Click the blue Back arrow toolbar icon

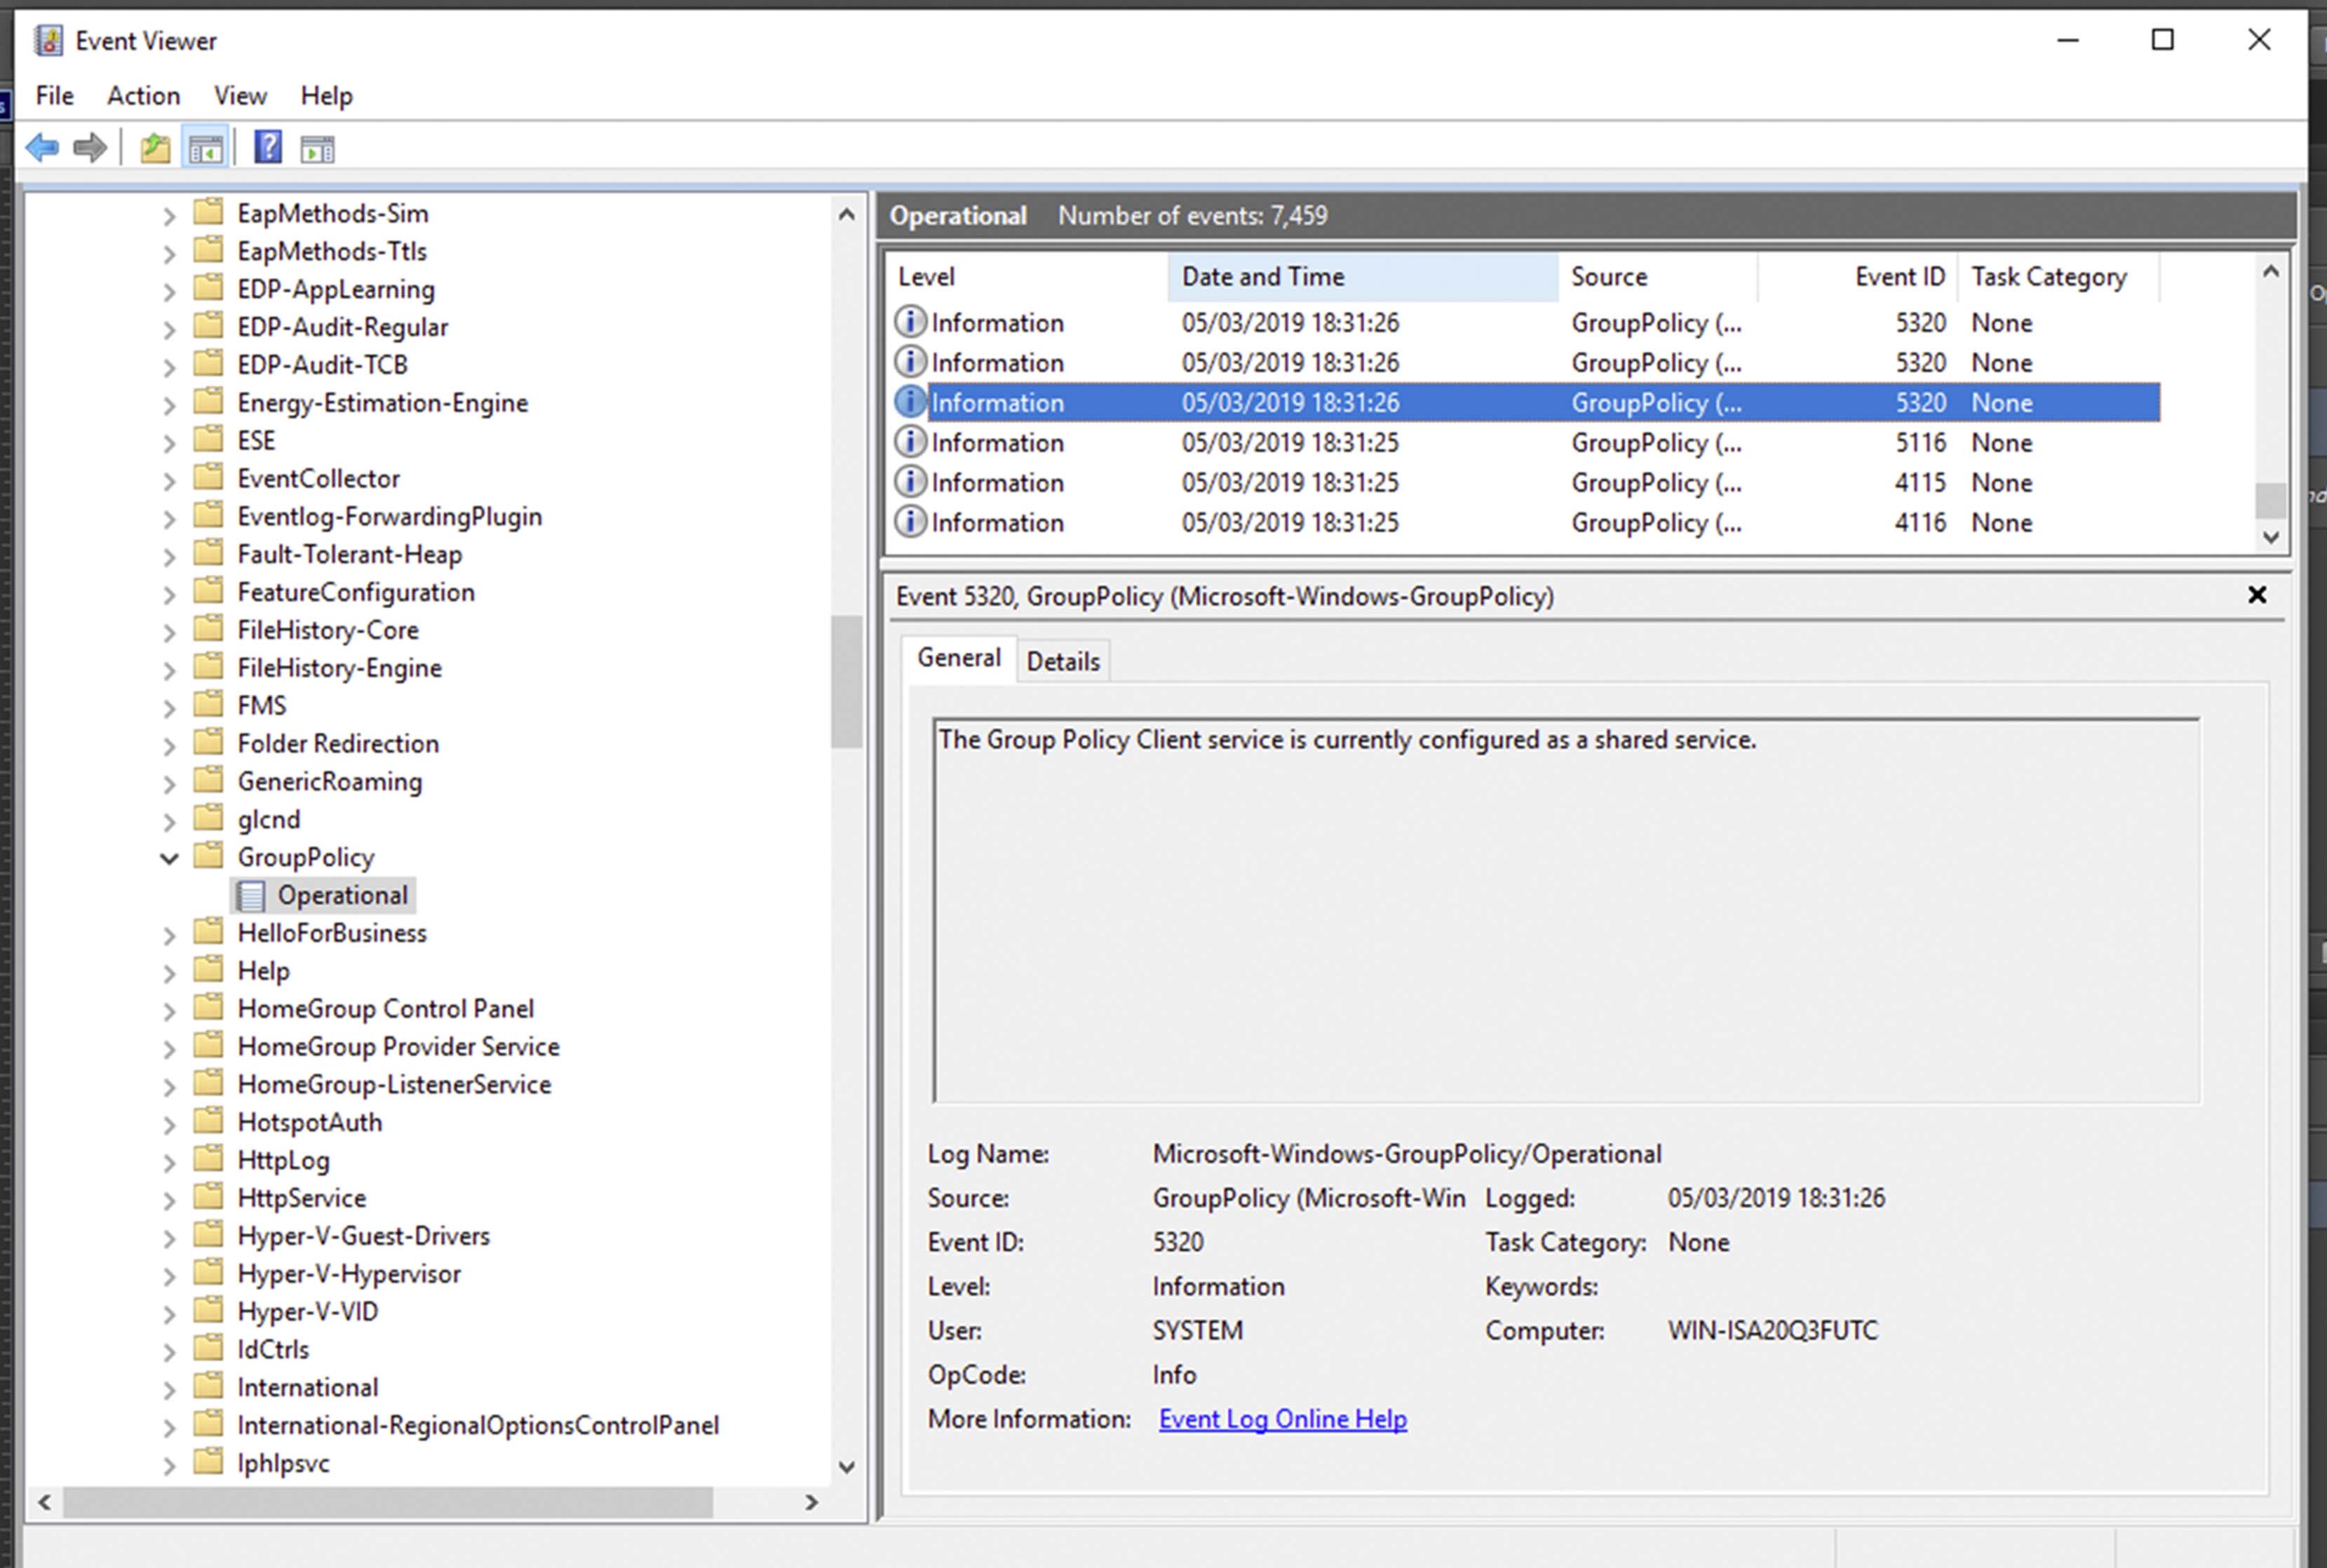pos(42,148)
